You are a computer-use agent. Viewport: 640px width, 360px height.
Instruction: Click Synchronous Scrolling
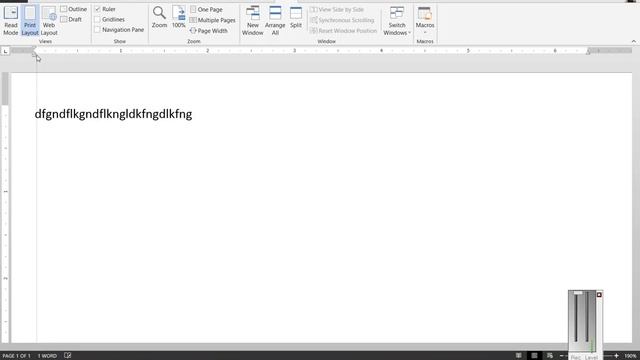tap(342, 20)
